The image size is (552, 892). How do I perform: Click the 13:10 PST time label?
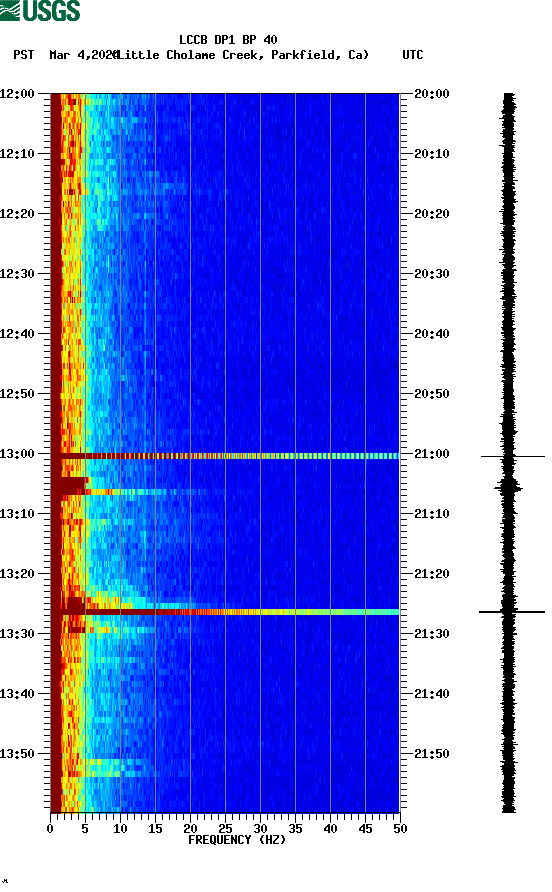18,514
